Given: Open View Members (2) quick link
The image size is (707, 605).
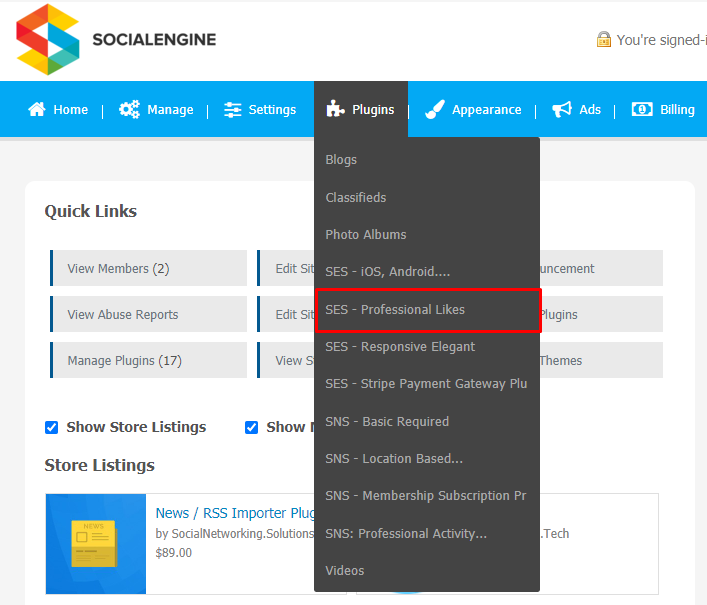Looking at the screenshot, I should (148, 268).
